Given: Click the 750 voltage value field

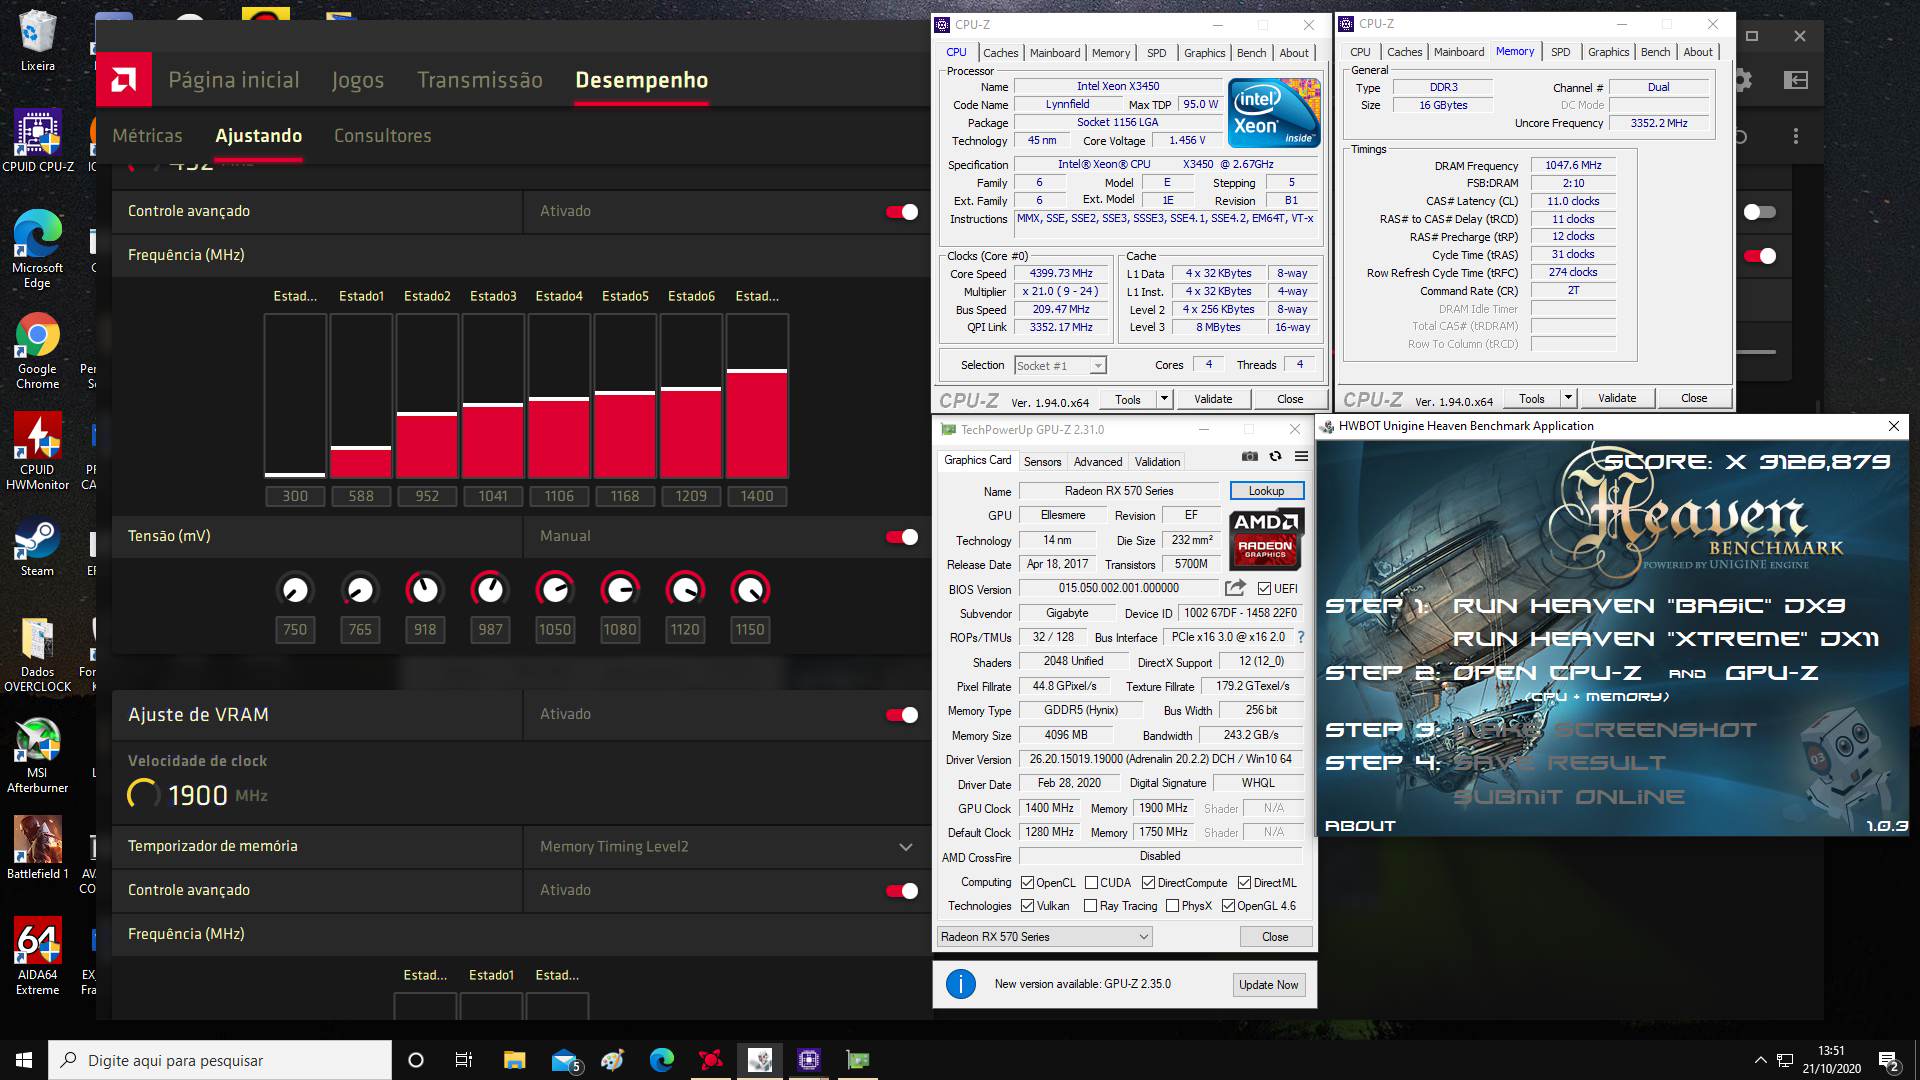Looking at the screenshot, I should pyautogui.click(x=295, y=630).
